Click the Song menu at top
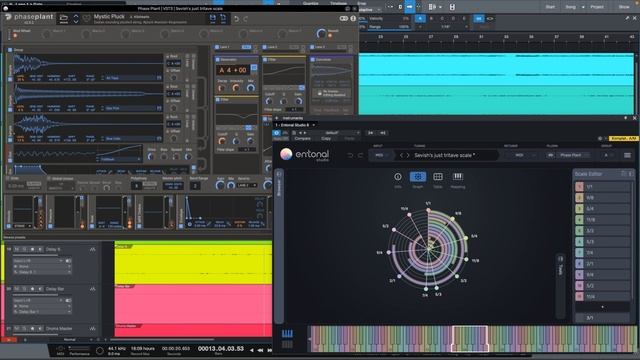 click(x=570, y=7)
